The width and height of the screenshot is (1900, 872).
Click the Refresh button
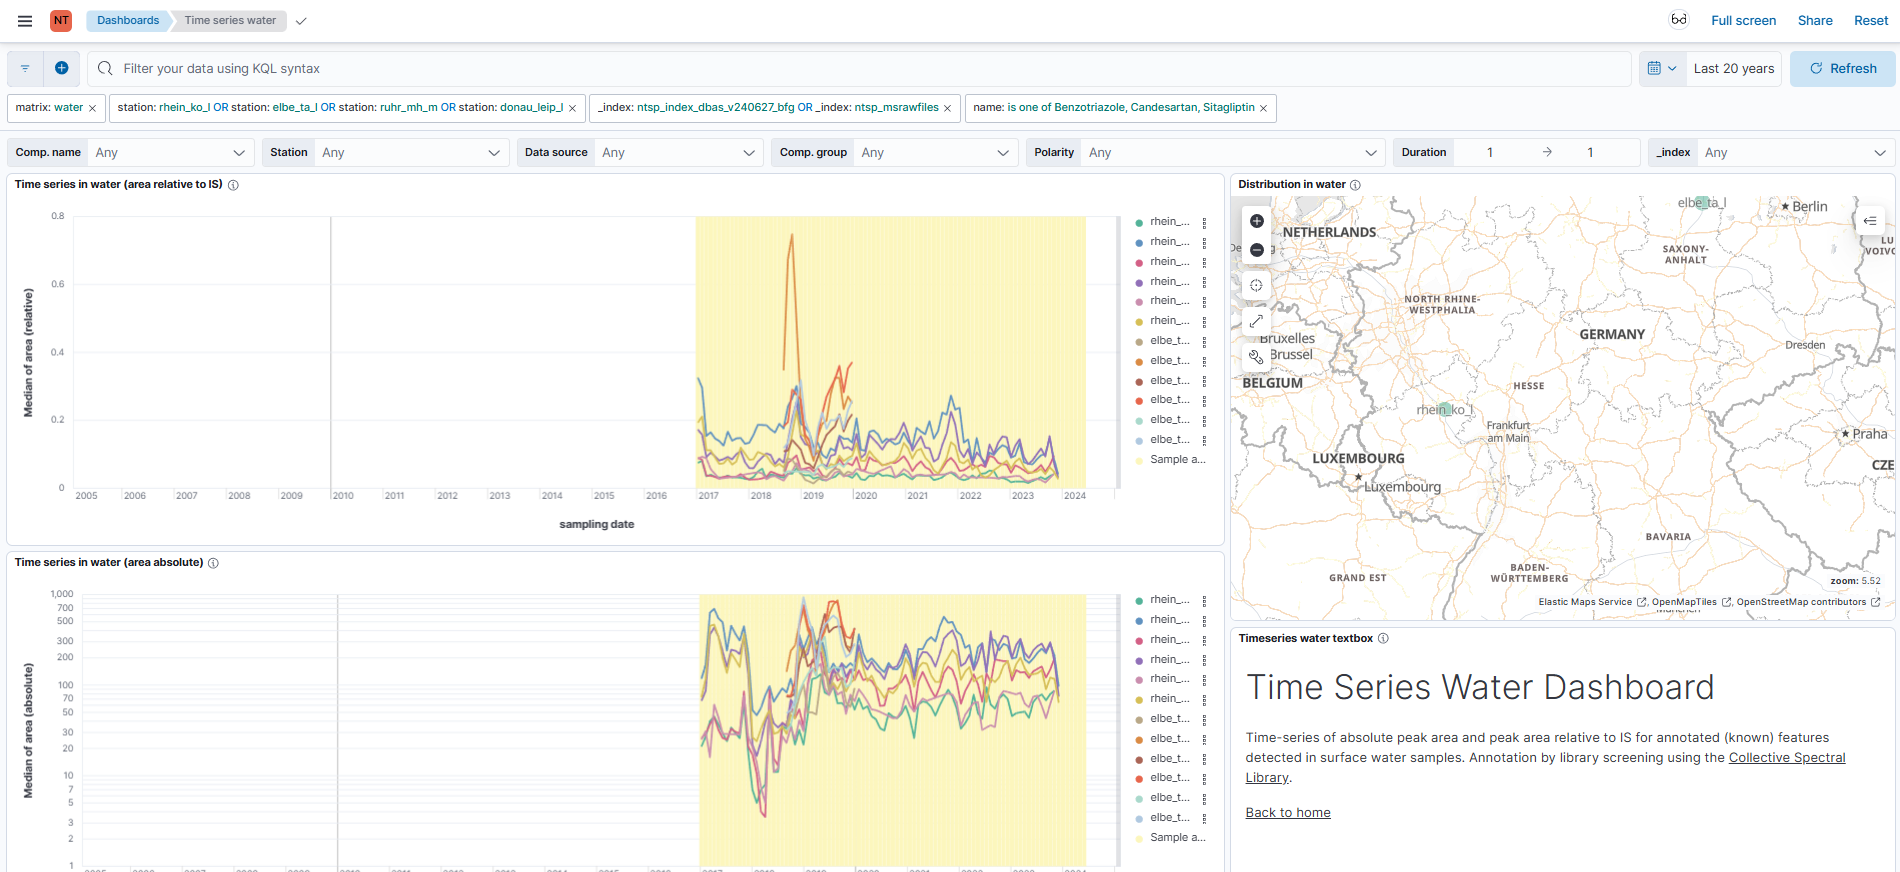(1842, 68)
